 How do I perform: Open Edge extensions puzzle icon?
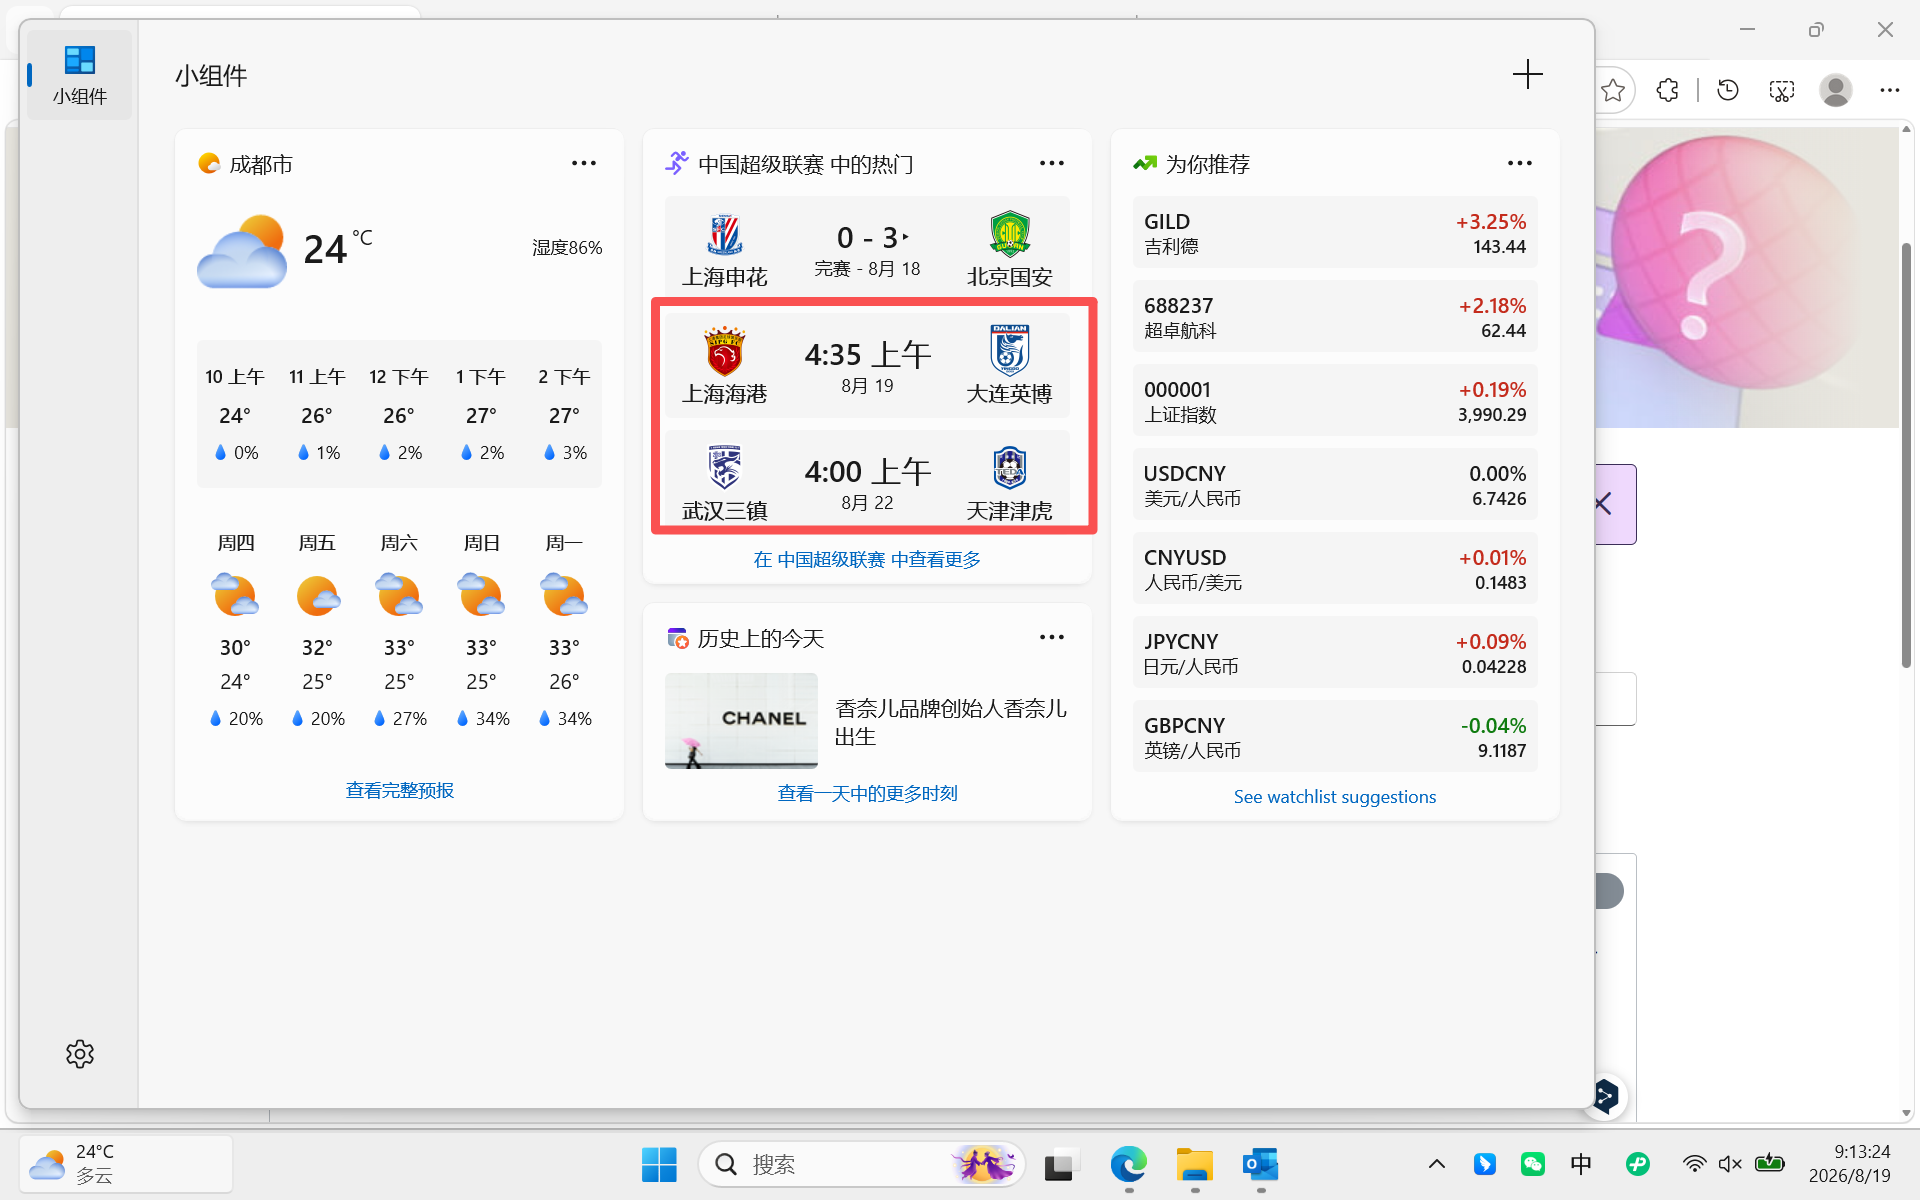pos(1667,90)
